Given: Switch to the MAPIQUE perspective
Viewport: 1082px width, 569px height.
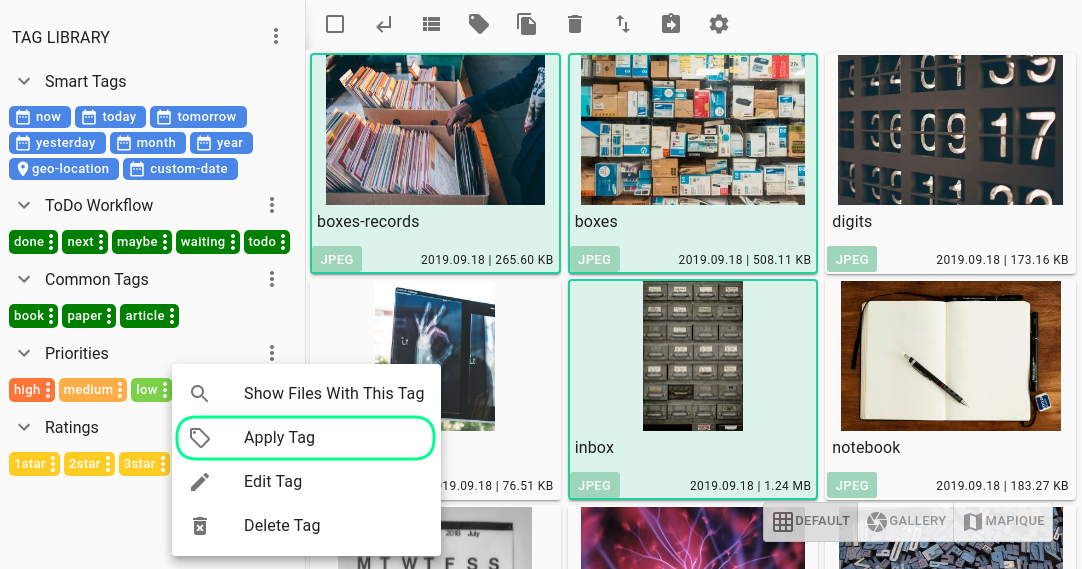Looking at the screenshot, I should pyautogui.click(x=1004, y=521).
